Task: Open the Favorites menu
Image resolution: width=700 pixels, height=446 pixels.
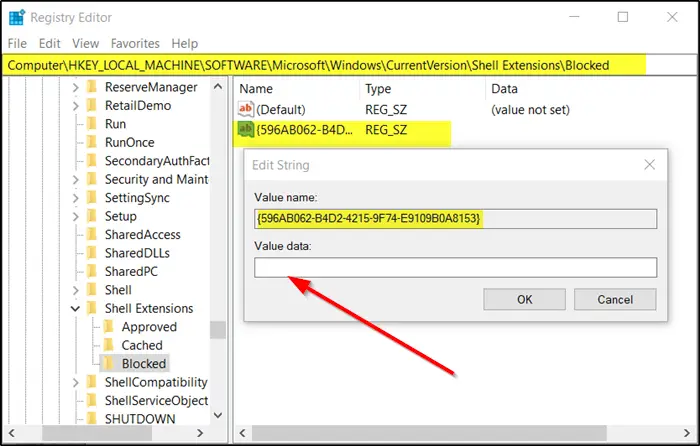Action: pyautogui.click(x=135, y=43)
